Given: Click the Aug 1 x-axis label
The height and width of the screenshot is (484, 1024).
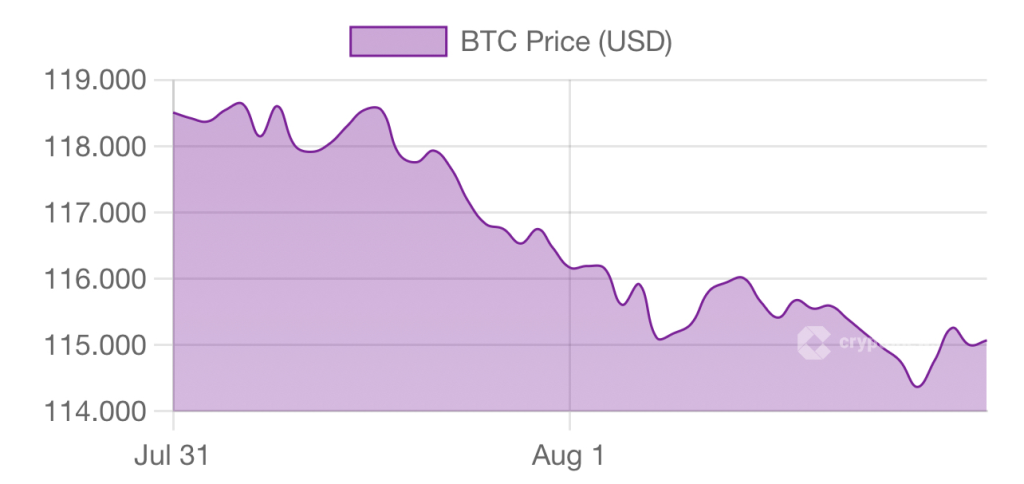Looking at the screenshot, I should coord(567,456).
